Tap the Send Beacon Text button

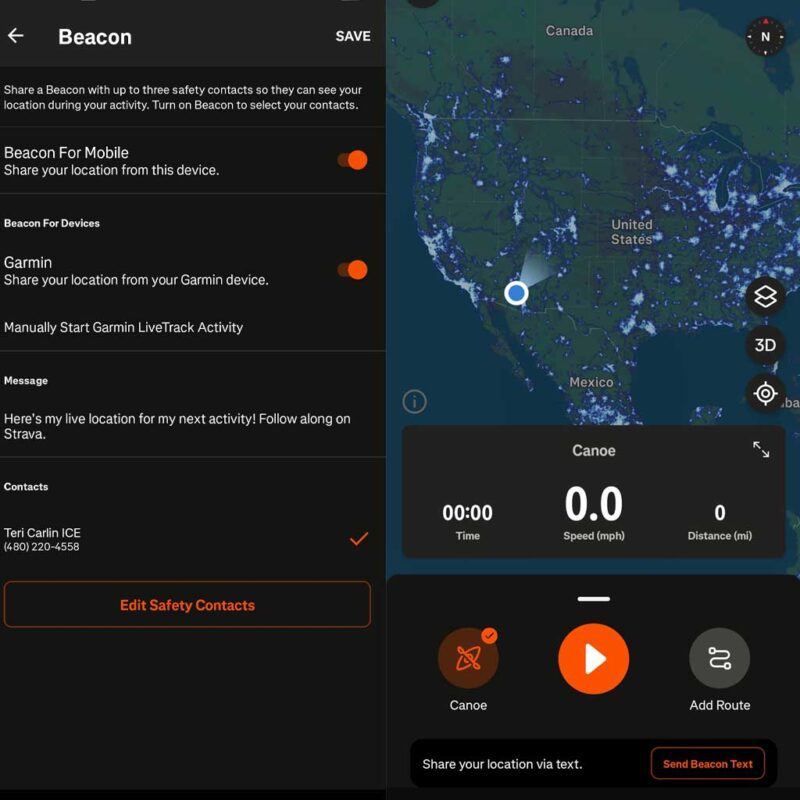click(707, 764)
